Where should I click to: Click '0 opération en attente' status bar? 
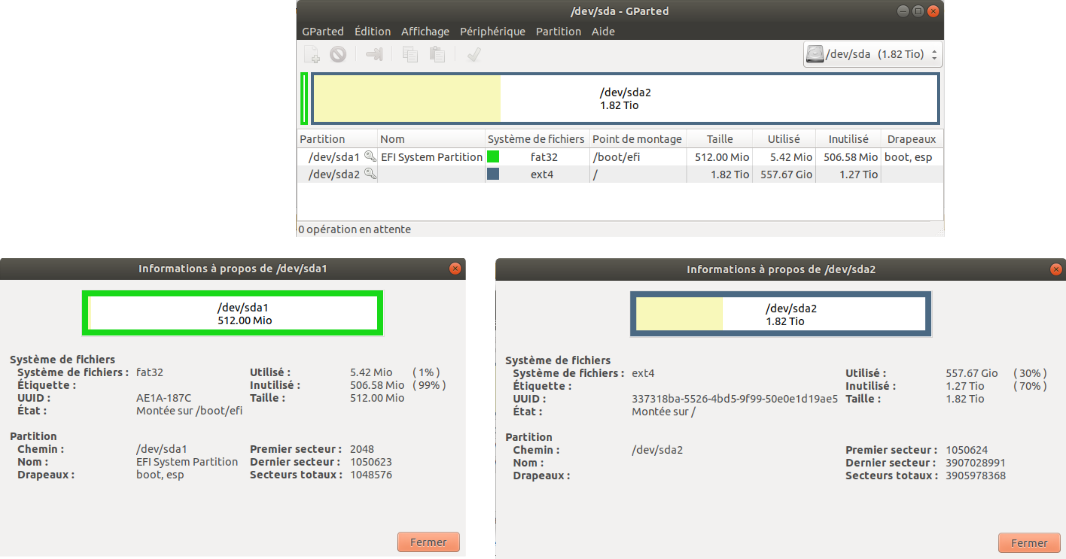point(354,229)
